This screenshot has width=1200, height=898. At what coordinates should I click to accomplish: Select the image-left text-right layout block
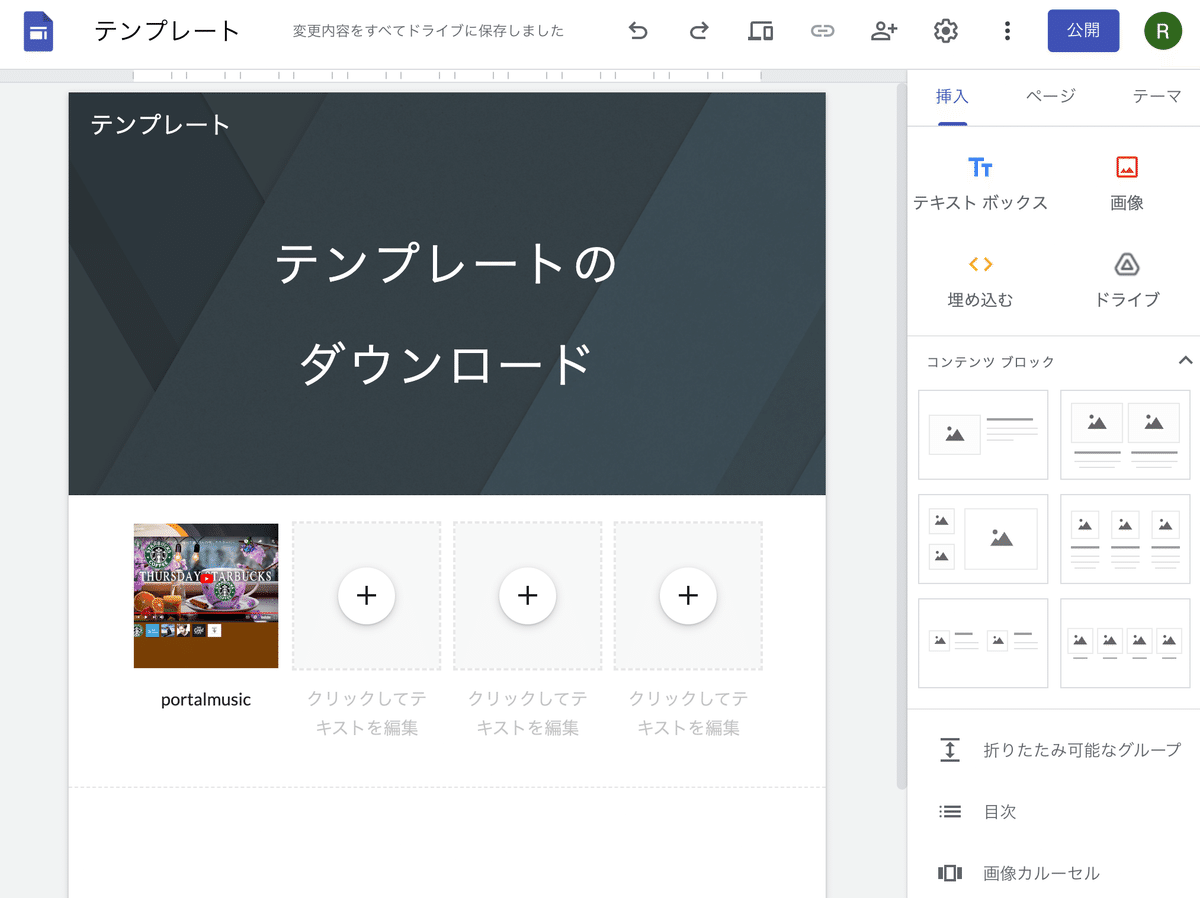(983, 435)
